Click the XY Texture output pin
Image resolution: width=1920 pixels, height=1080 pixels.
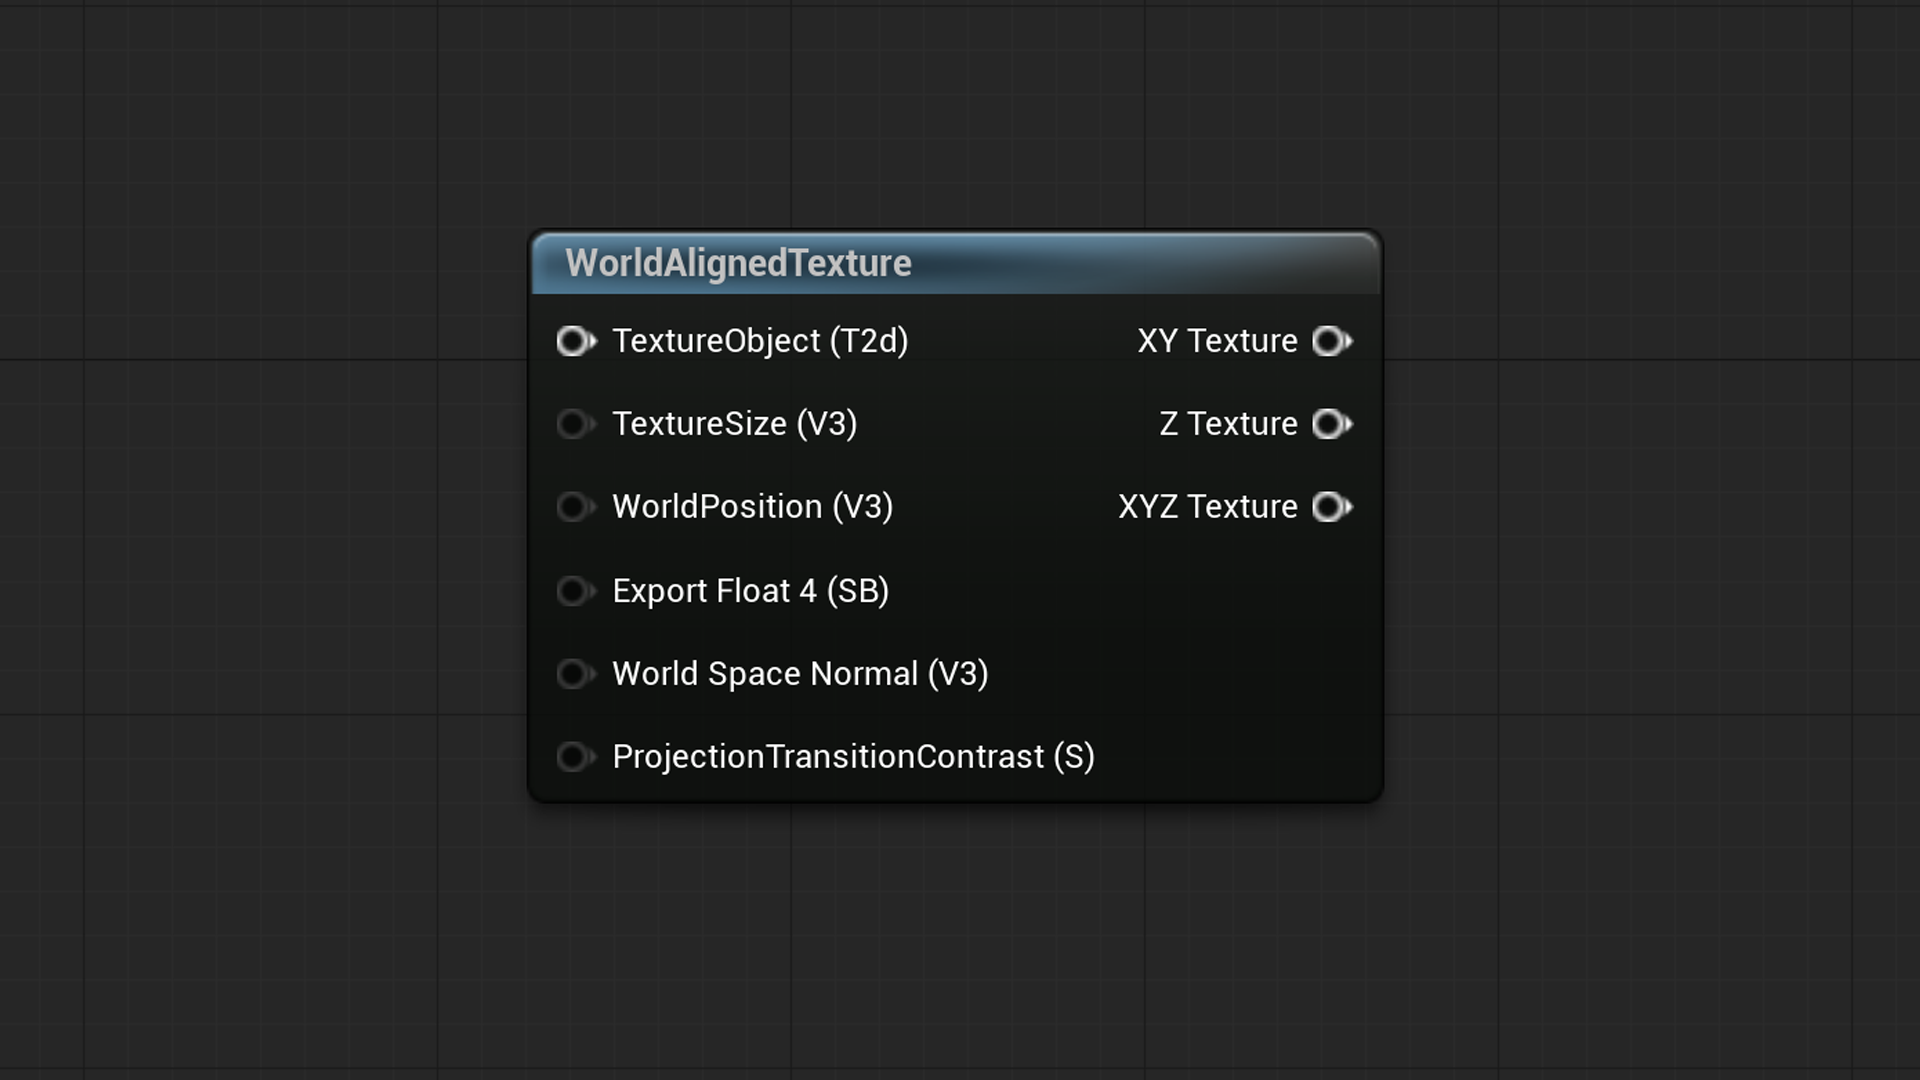point(1330,341)
